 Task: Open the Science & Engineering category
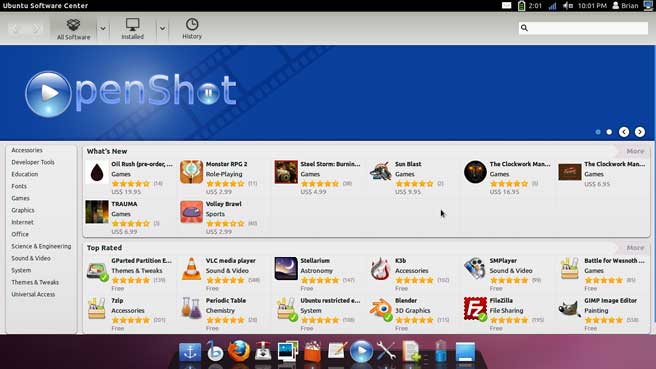(x=41, y=246)
